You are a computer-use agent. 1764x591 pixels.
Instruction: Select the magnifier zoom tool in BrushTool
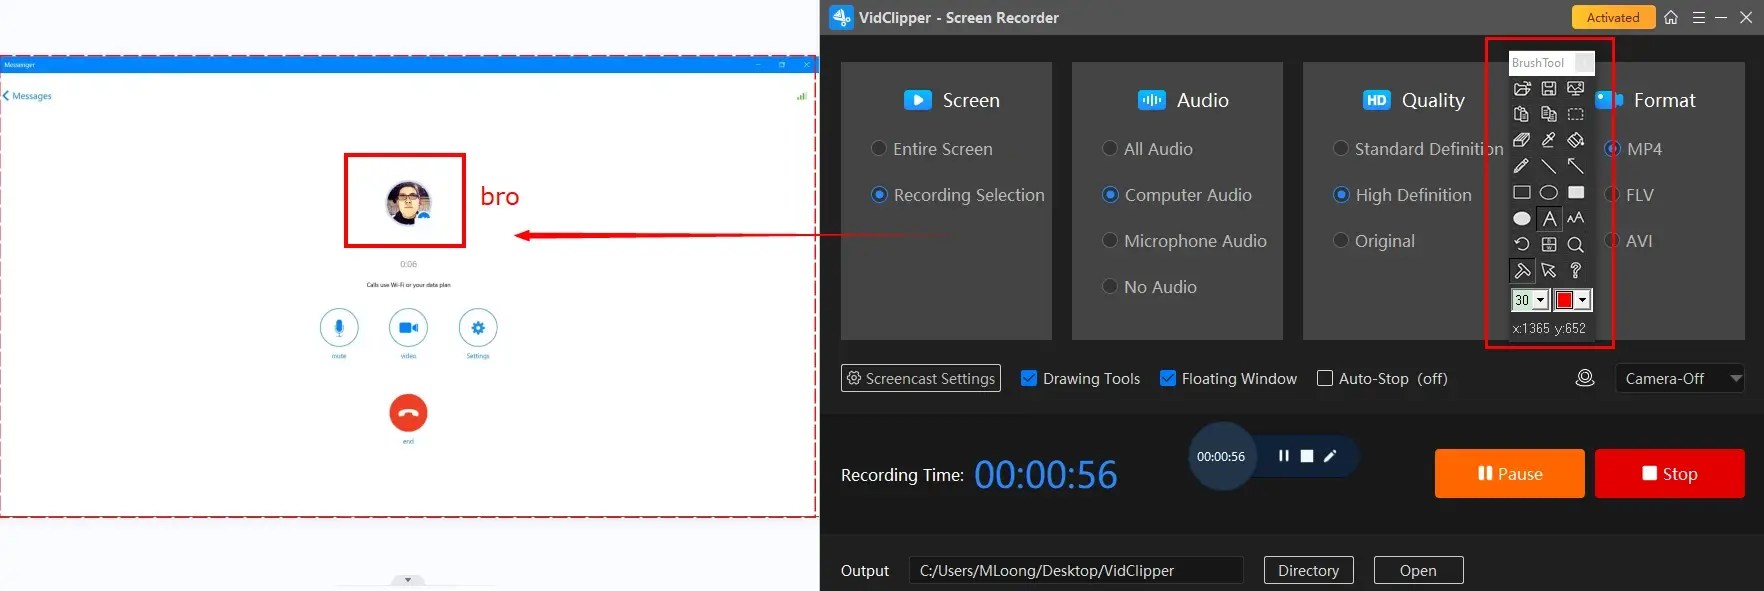(x=1576, y=244)
